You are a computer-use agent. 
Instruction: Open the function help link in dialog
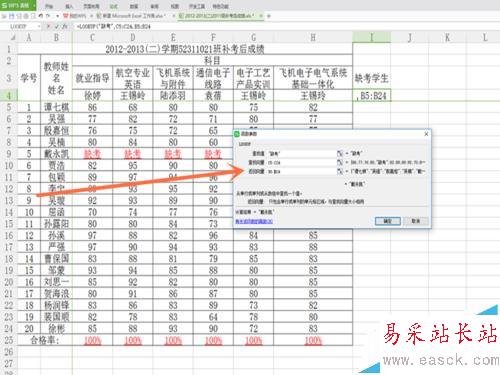[254, 221]
